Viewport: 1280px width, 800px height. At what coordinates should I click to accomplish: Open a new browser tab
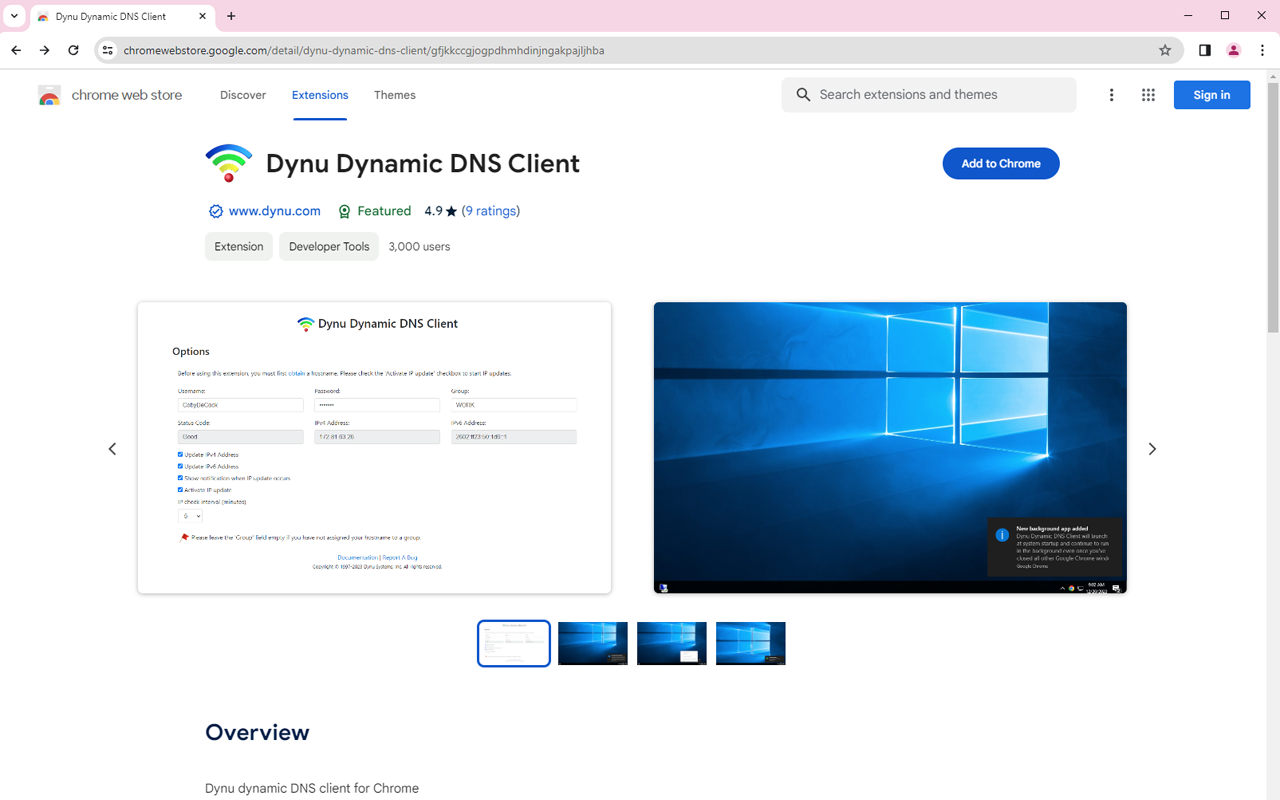click(231, 16)
